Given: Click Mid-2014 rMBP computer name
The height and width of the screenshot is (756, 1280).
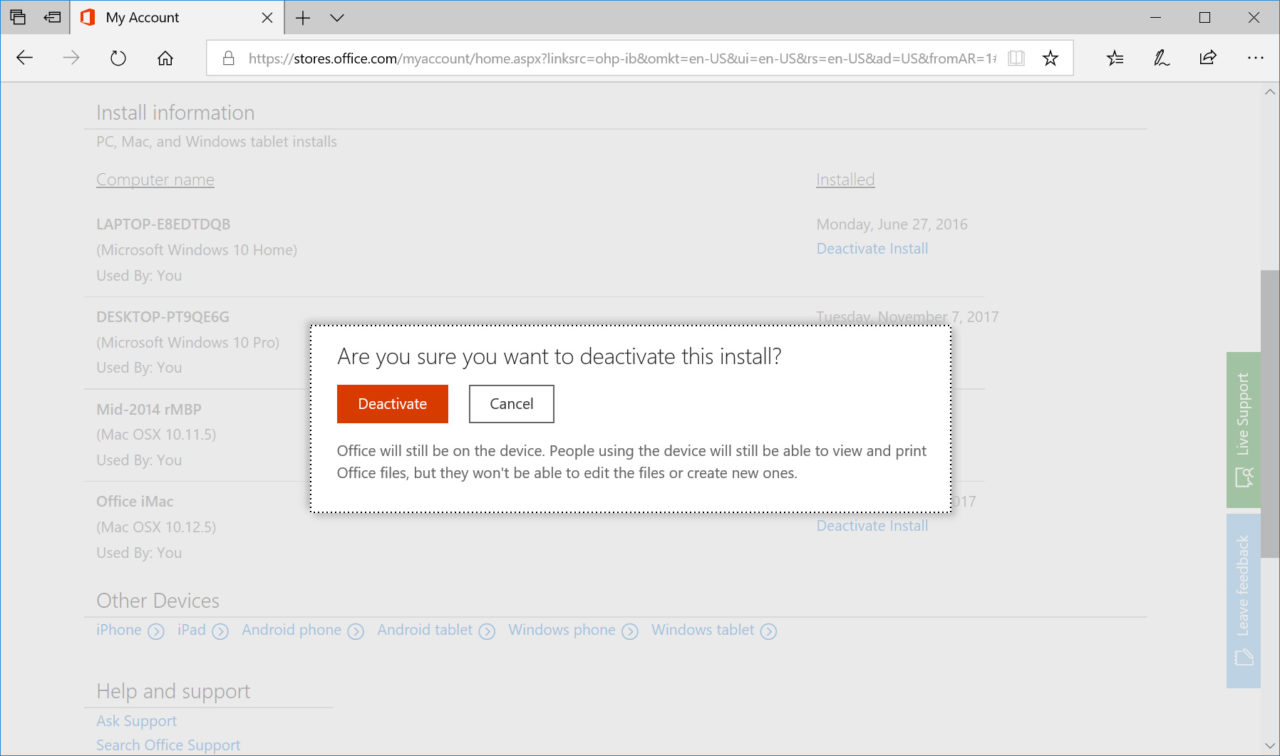Looking at the screenshot, I should (x=149, y=409).
